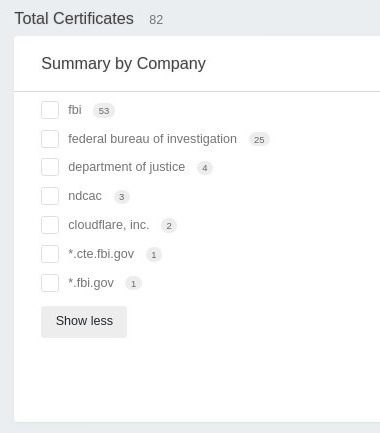Click the department of justice label
380x433 pixels.
pos(126,167)
